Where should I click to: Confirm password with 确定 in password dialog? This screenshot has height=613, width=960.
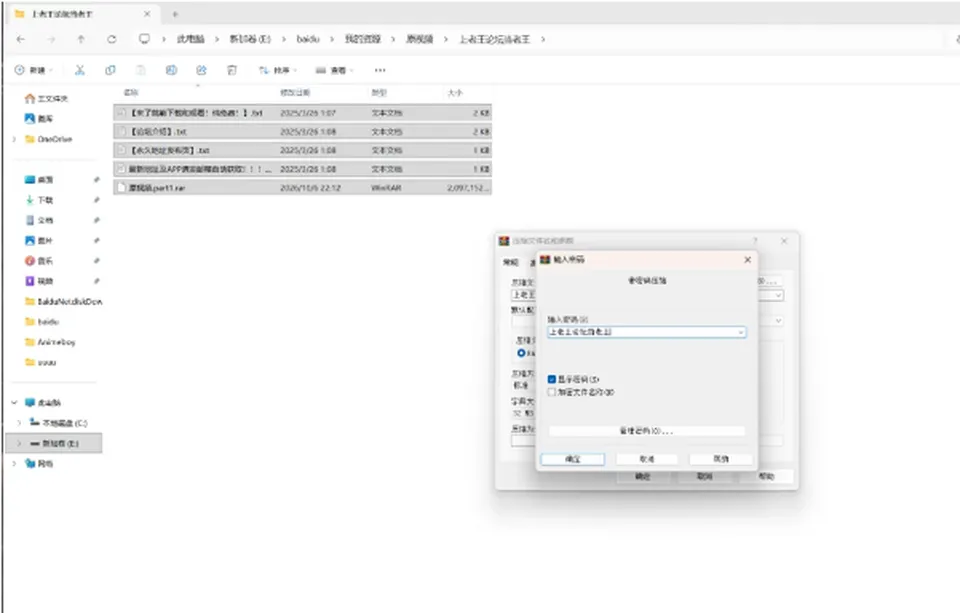[x=572, y=459]
